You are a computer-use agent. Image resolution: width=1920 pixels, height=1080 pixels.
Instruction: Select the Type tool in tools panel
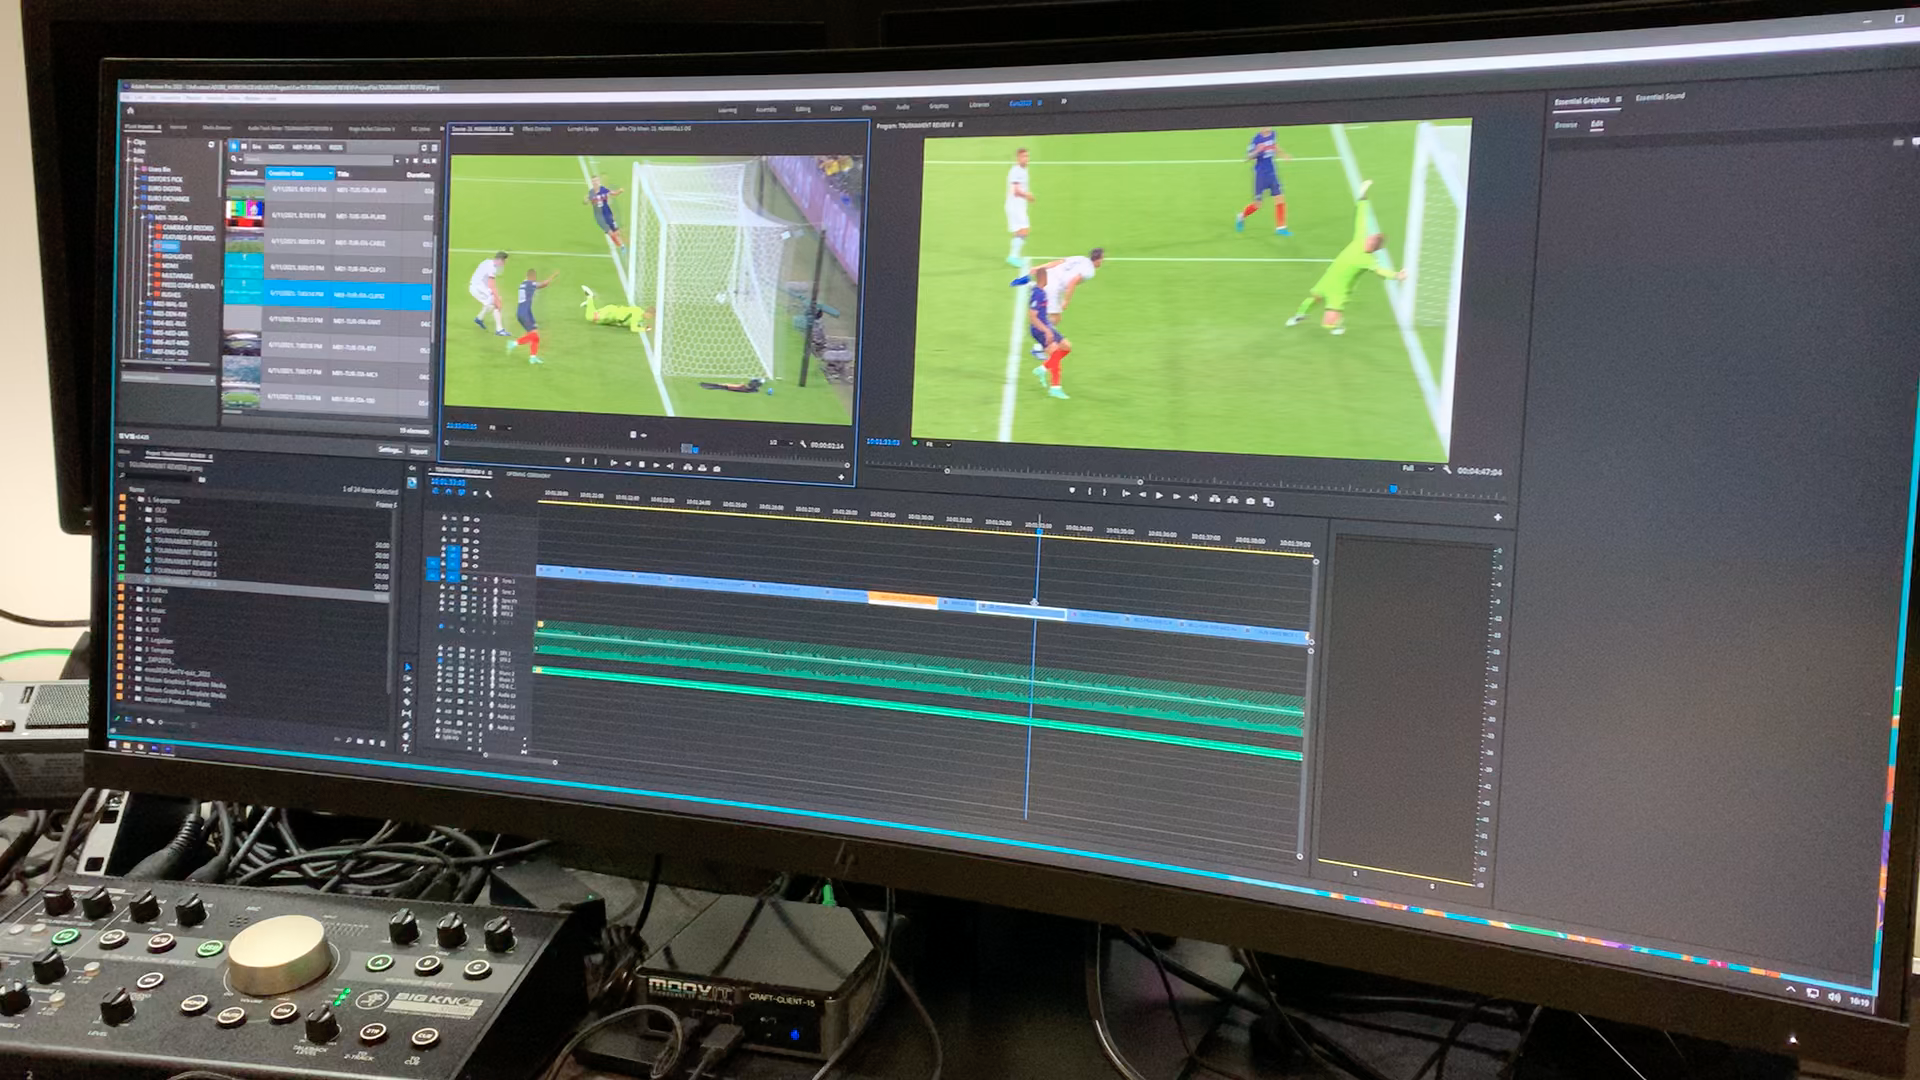(406, 748)
